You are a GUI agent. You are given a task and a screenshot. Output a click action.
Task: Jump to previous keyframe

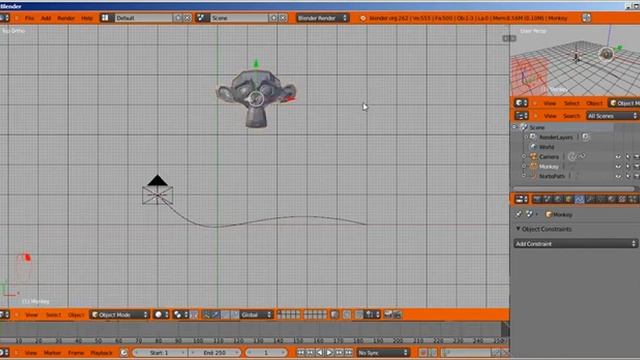[310, 353]
